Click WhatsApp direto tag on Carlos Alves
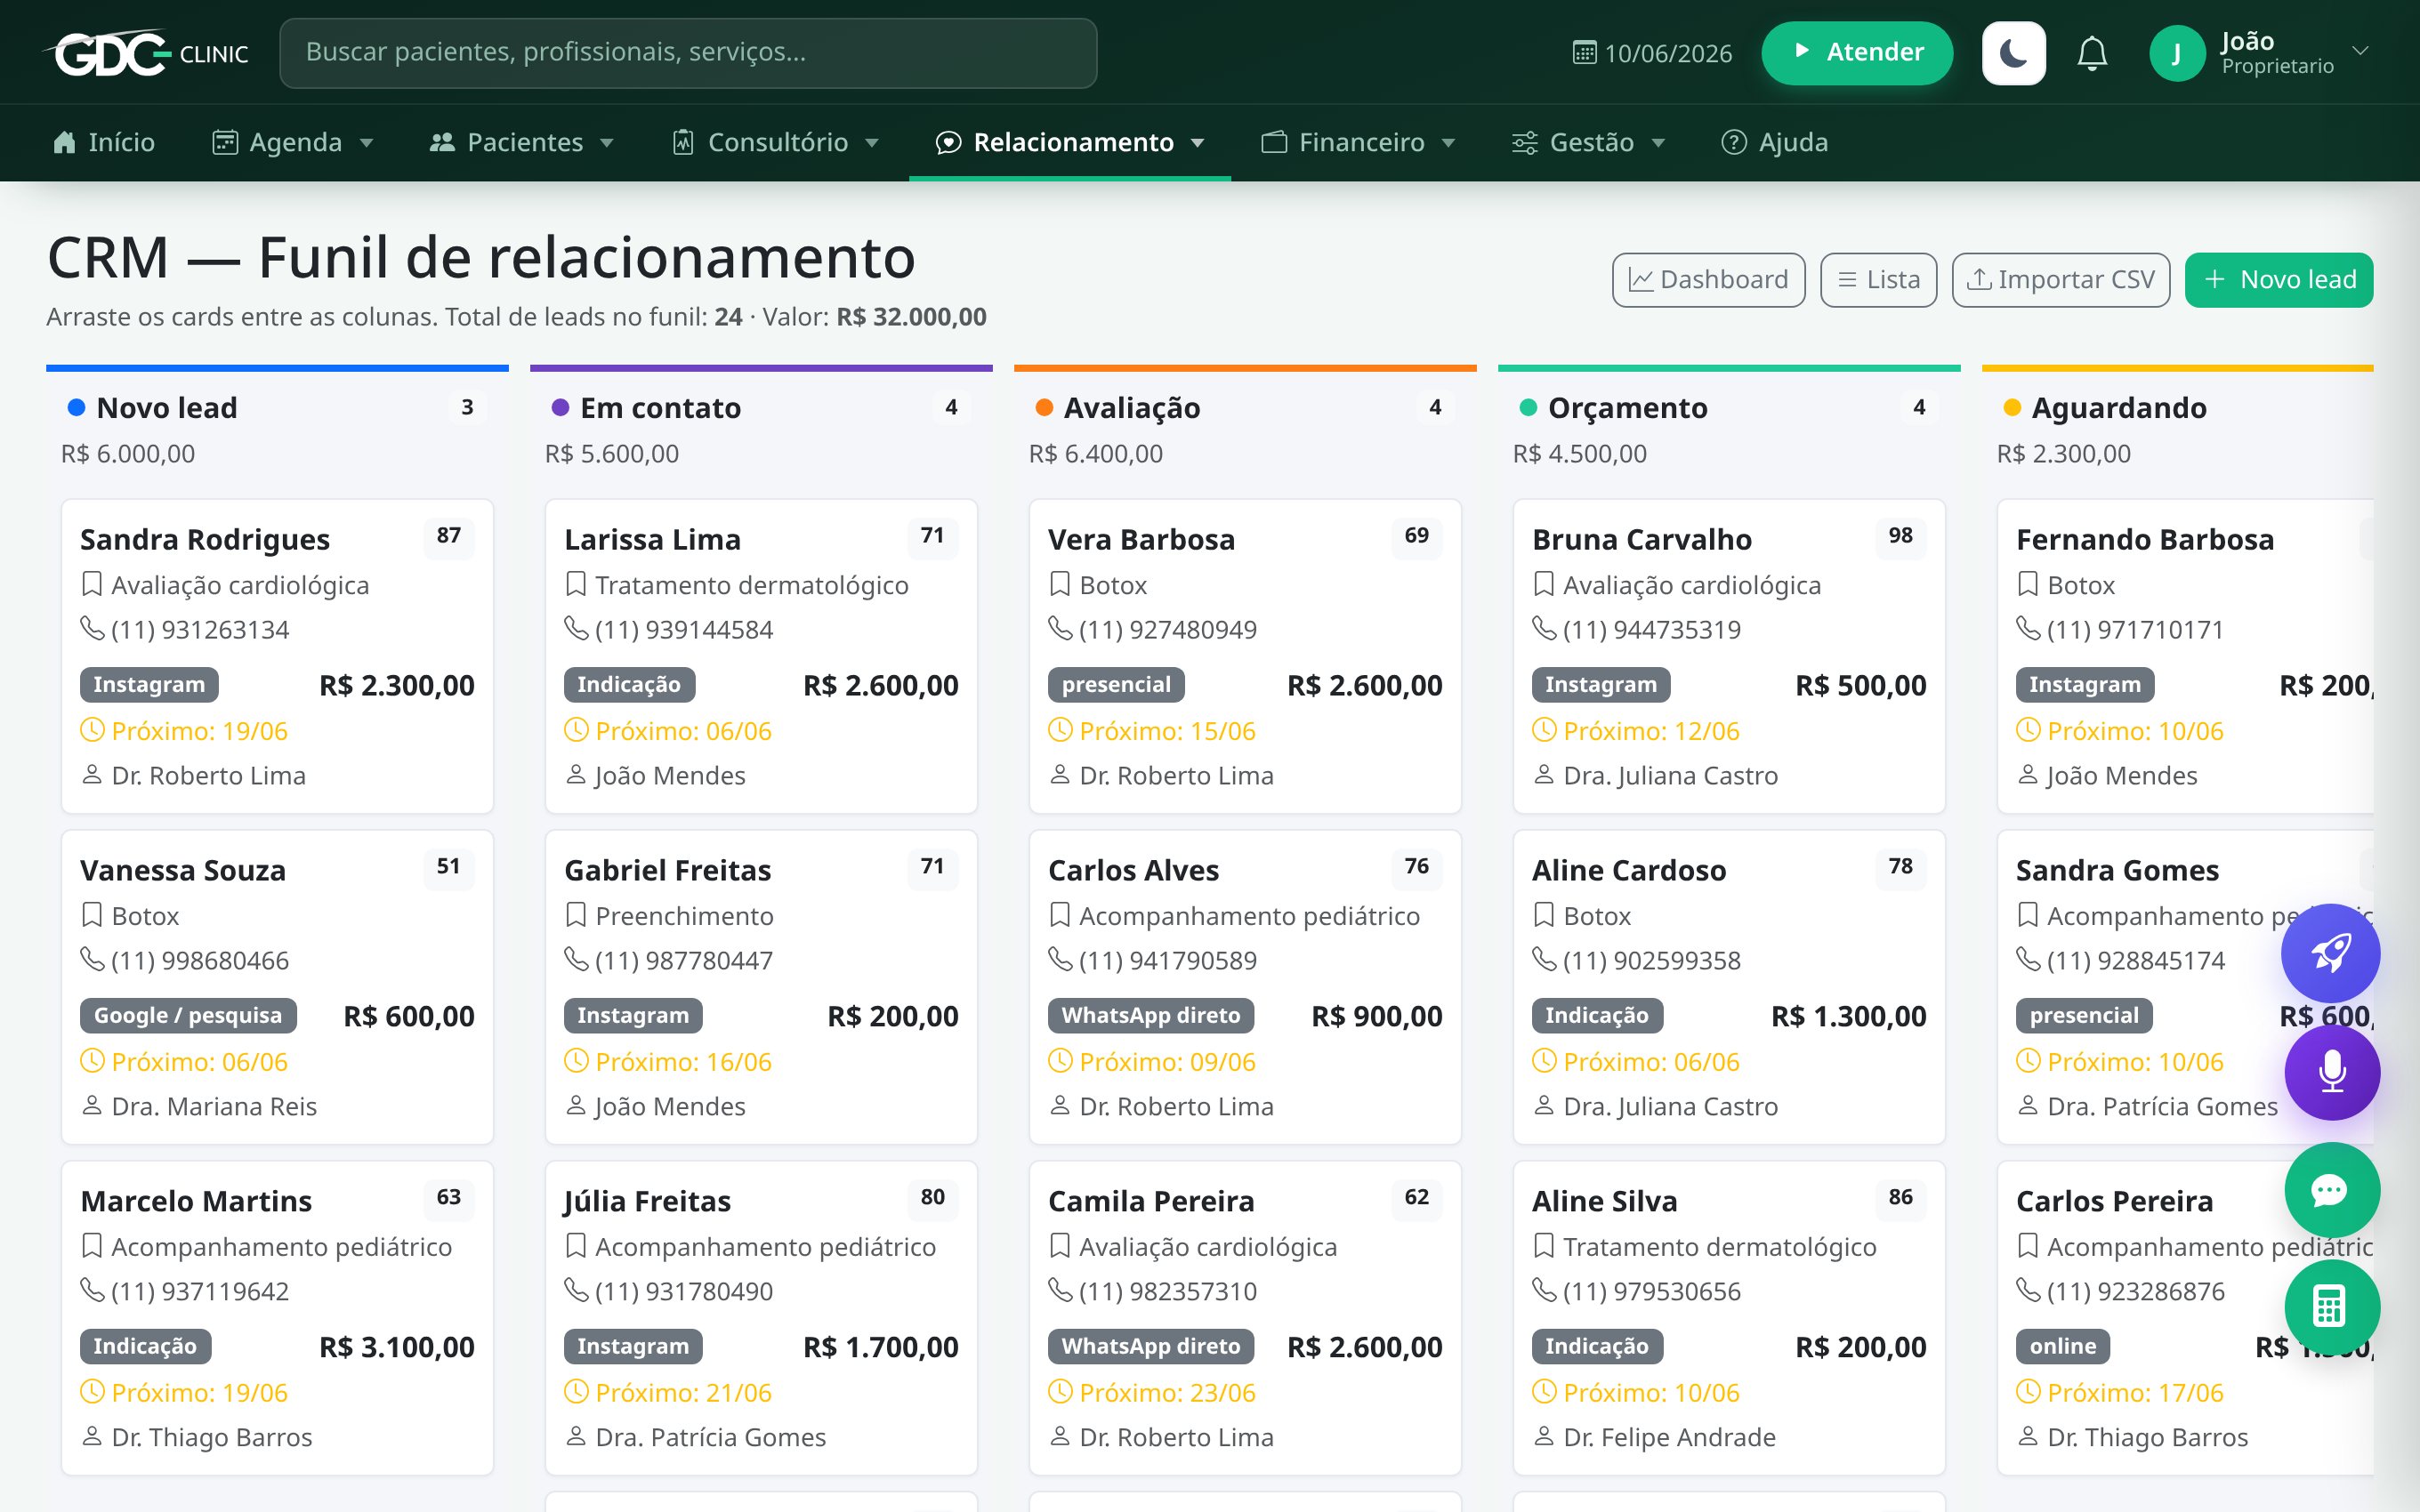The height and width of the screenshot is (1512, 2420). click(1151, 1016)
